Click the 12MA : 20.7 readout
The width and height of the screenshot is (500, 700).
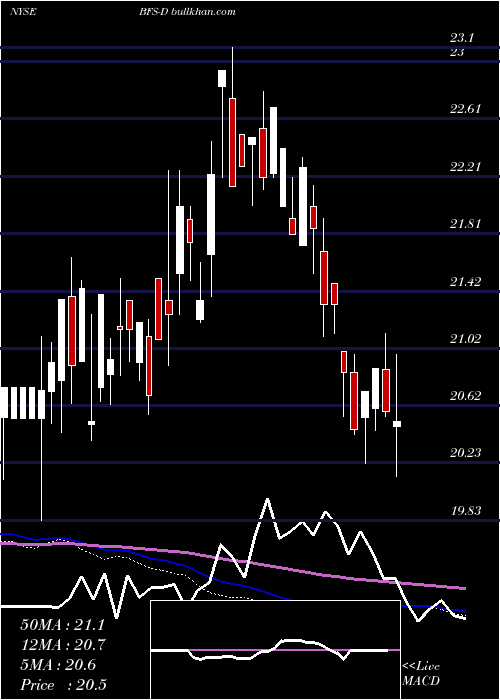pyautogui.click(x=62, y=645)
